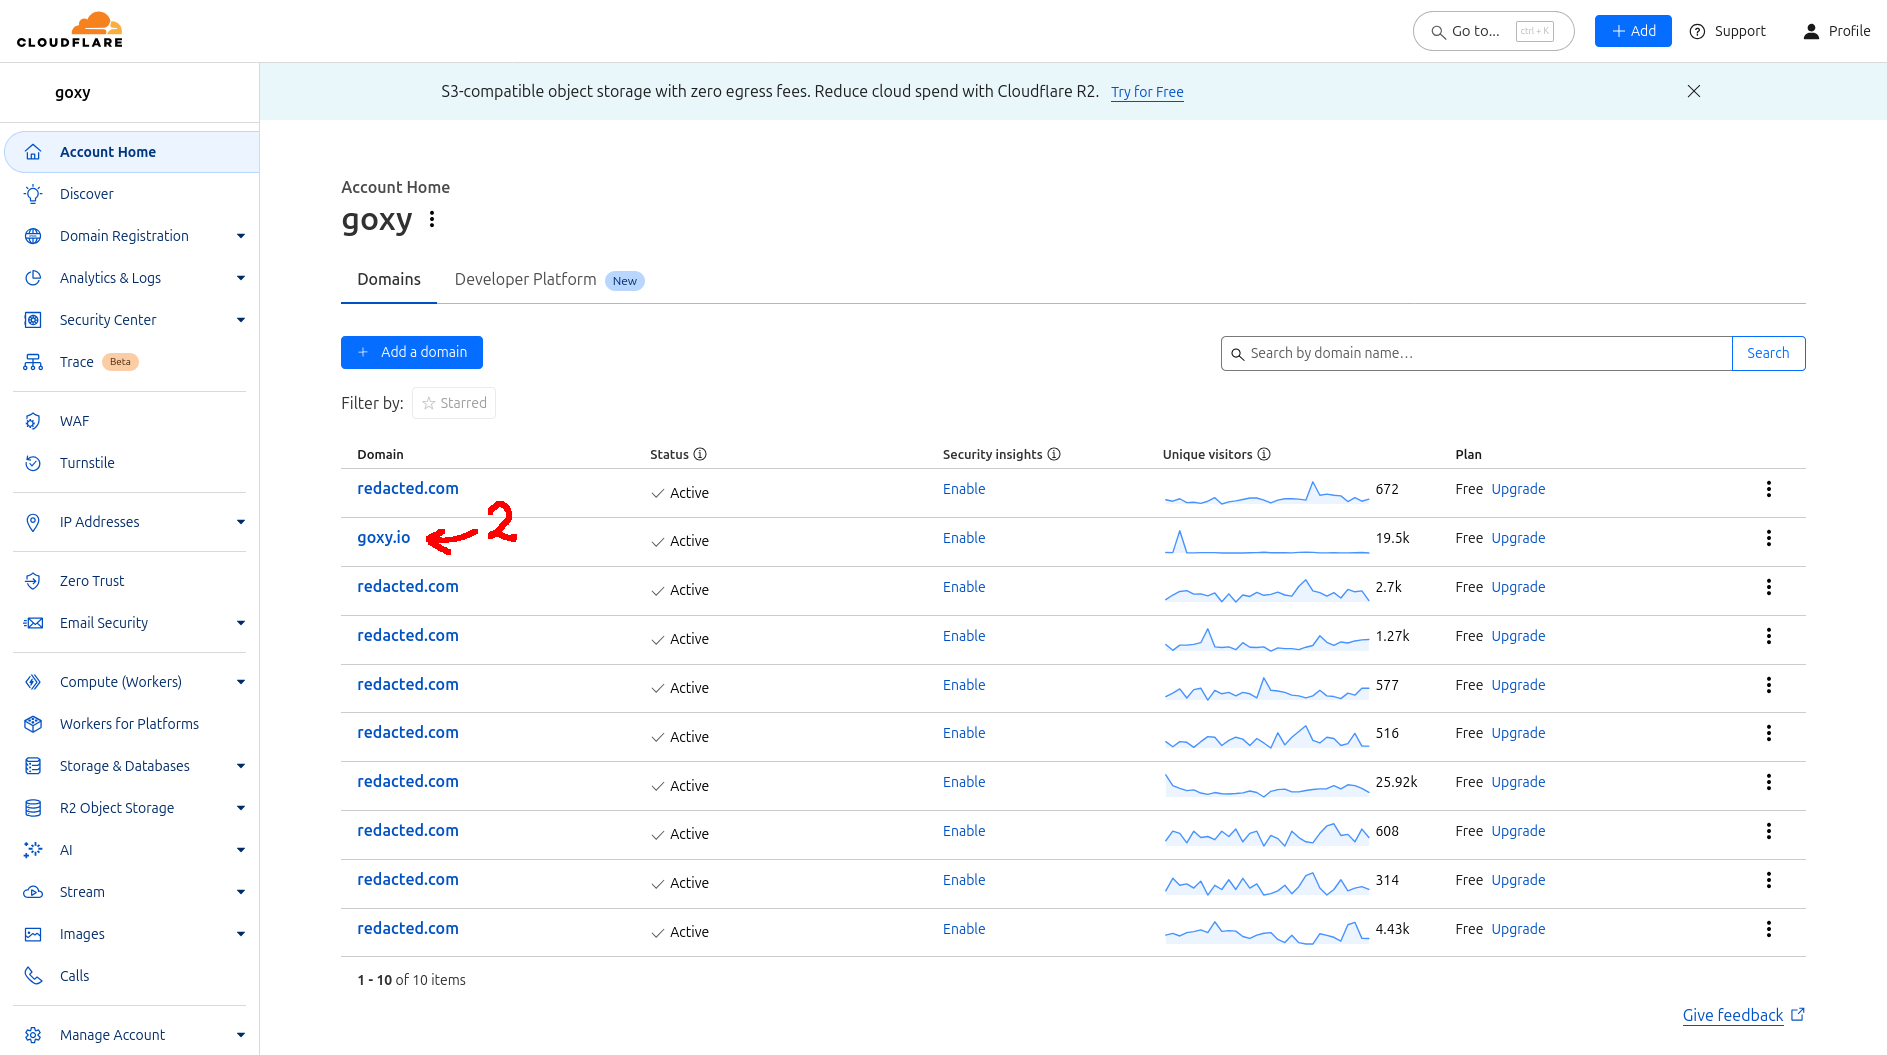
Task: Toggle the Starred filter
Action: point(453,402)
